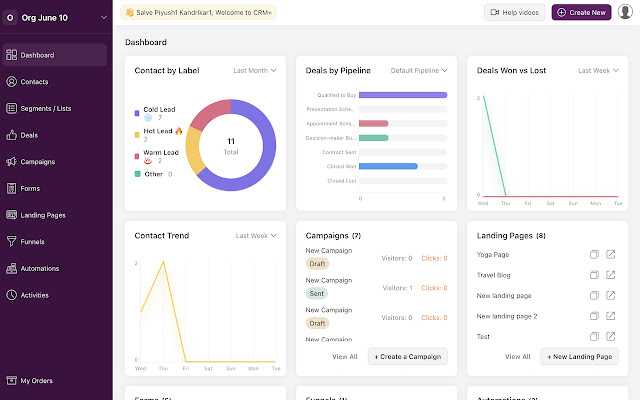Screen dimensions: 640x400
Task: Click the Contacts icon in sidebar
Action: 12,82
